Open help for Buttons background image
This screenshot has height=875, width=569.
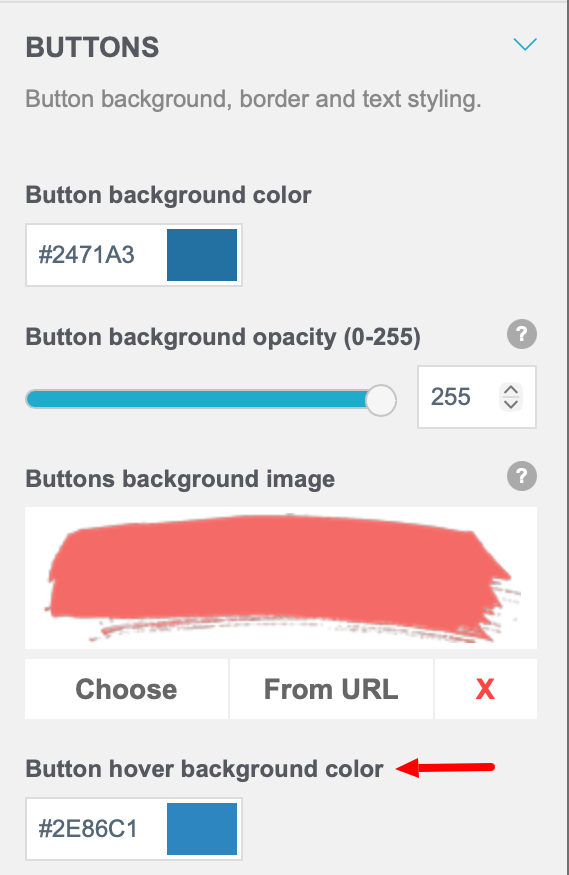(x=522, y=476)
